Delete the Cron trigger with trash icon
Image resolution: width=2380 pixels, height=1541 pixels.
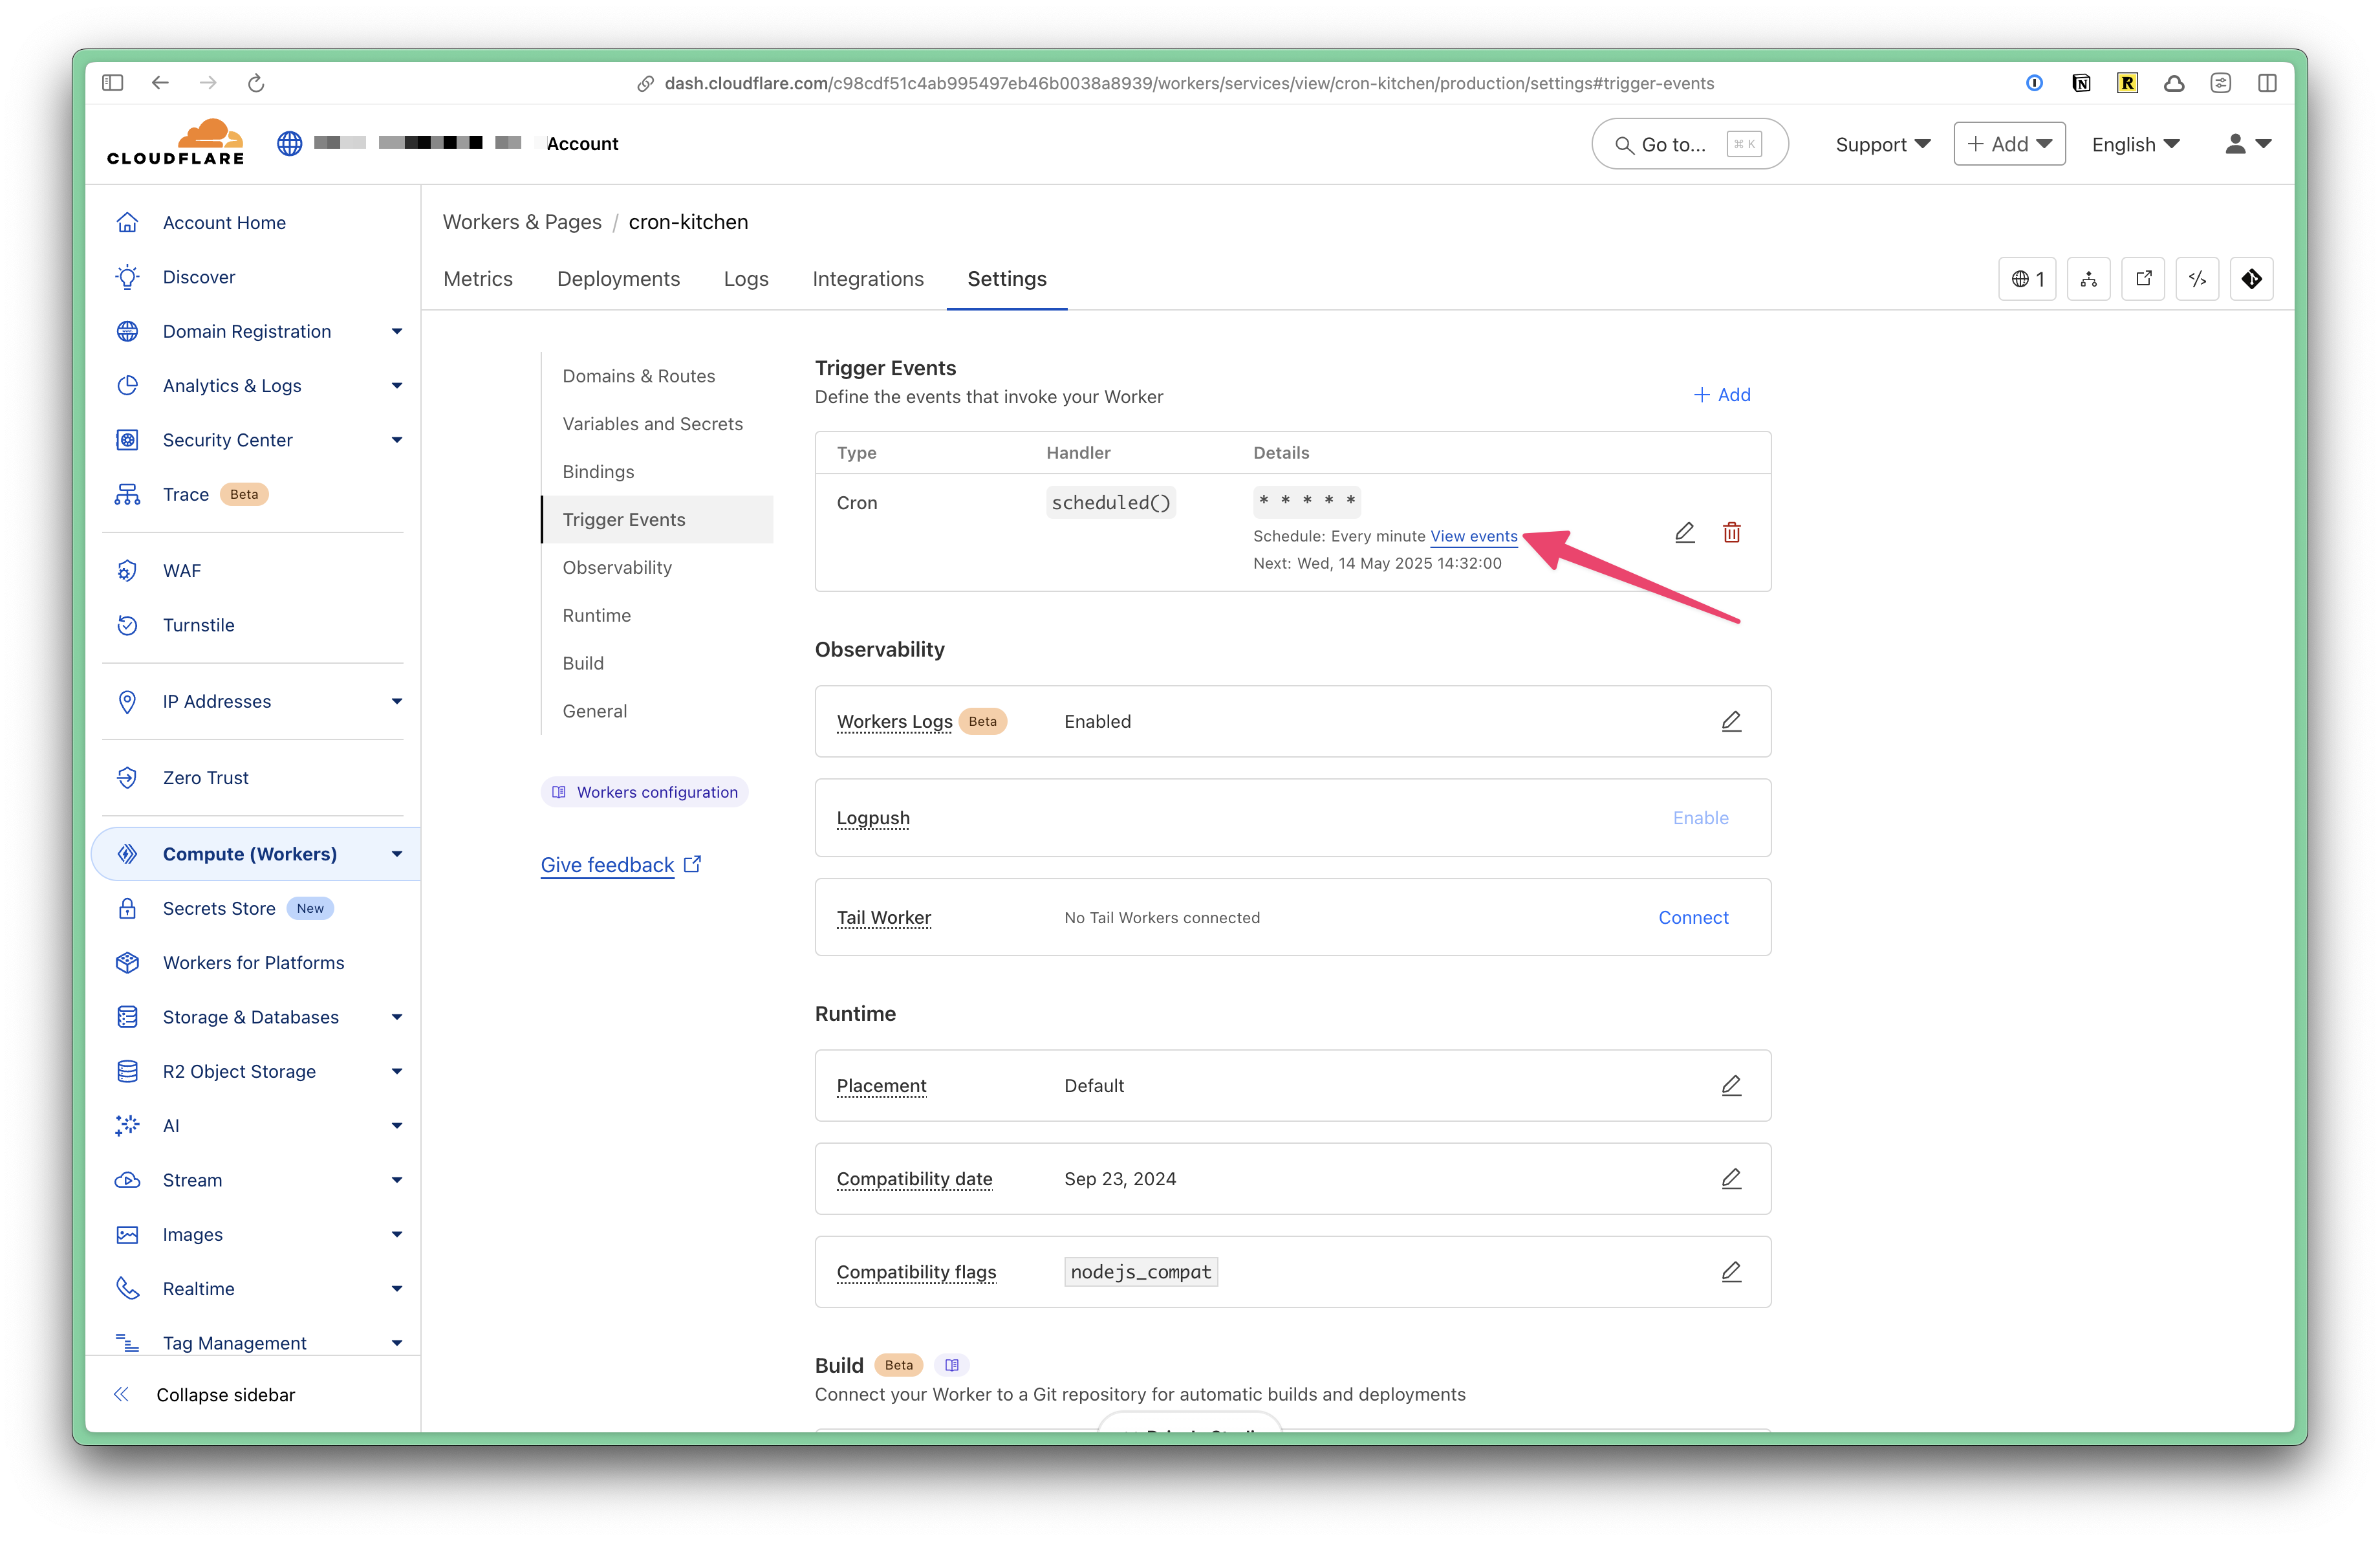click(1731, 533)
